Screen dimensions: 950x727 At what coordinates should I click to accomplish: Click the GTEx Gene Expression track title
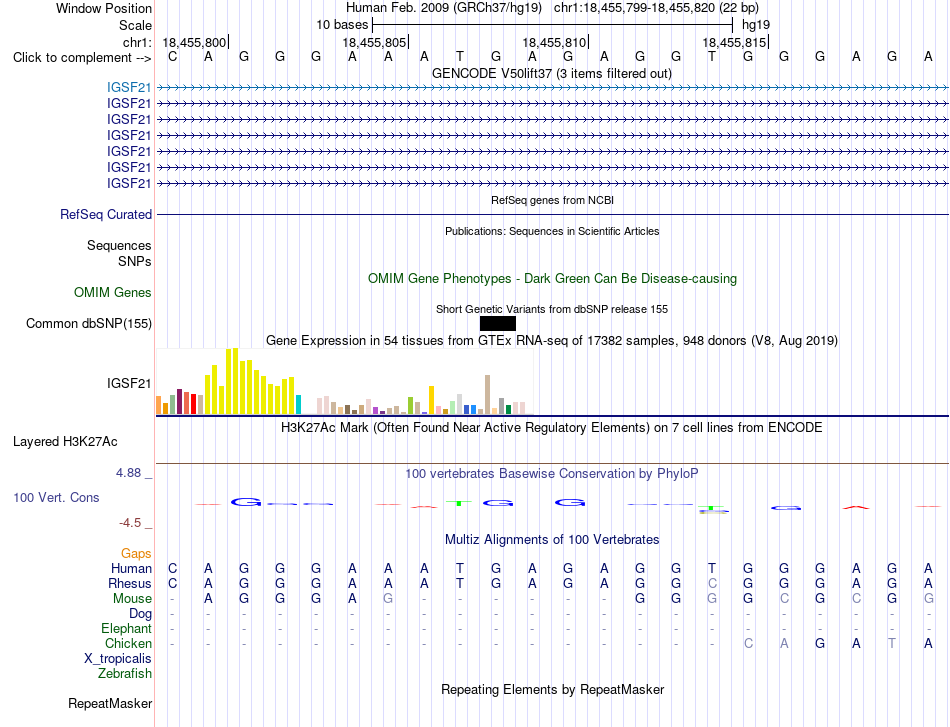(x=552, y=340)
